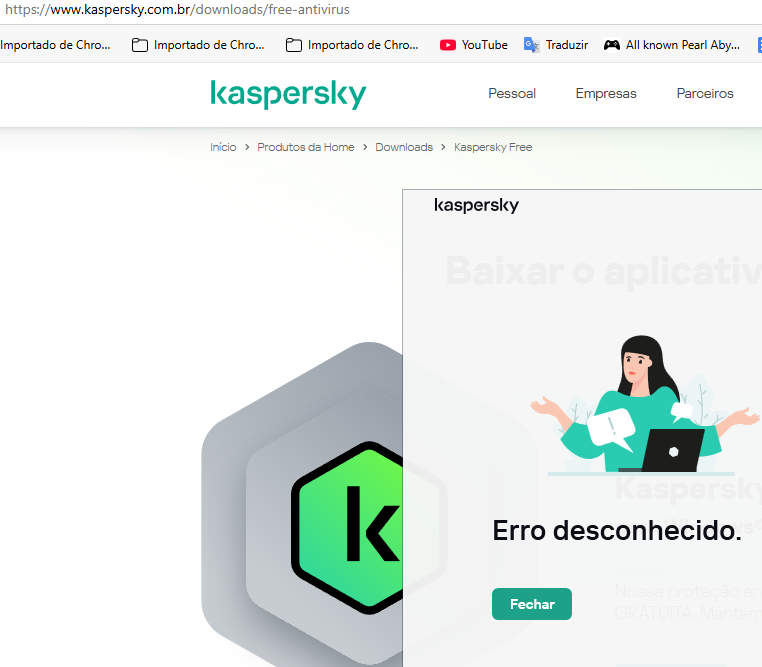
Task: Open the Traduzir bookmark
Action: [556, 45]
